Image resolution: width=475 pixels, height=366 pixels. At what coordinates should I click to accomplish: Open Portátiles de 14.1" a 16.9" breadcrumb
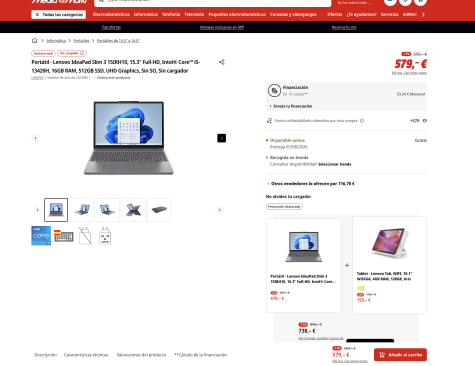pyautogui.click(x=118, y=41)
